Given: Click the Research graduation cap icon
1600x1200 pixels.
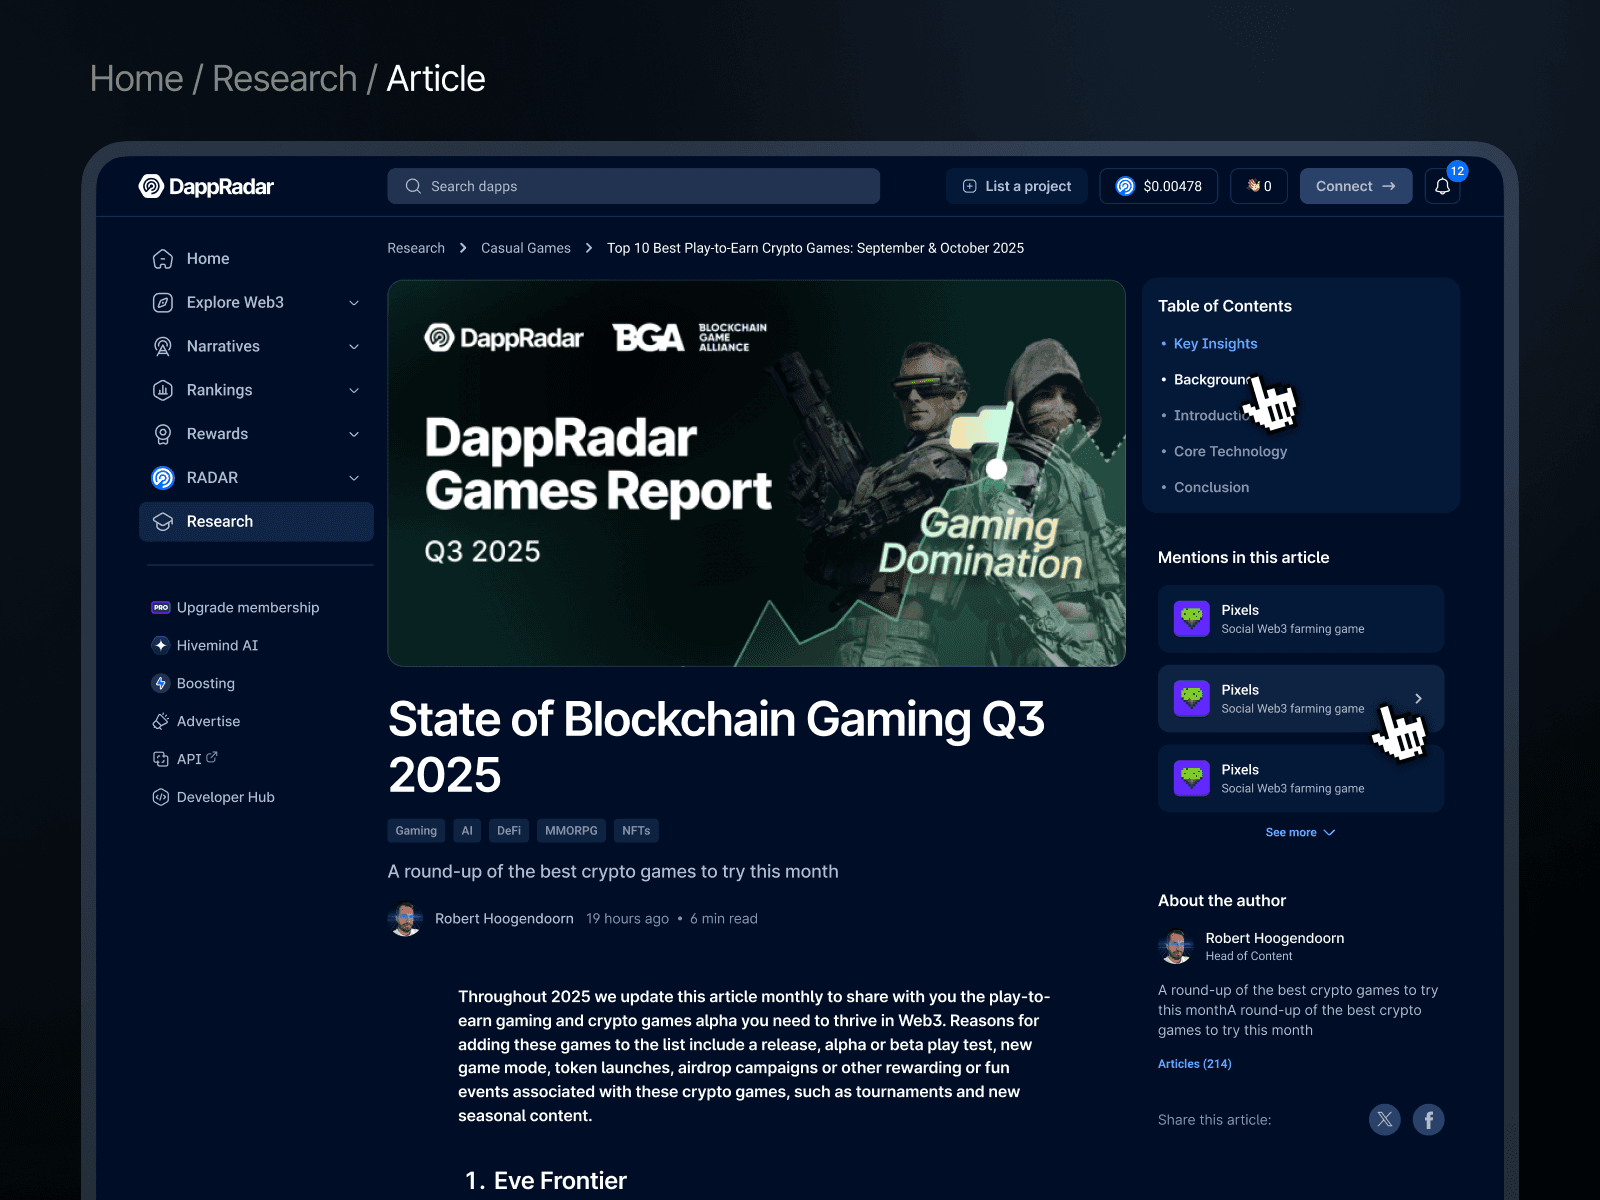Looking at the screenshot, I should pyautogui.click(x=163, y=522).
